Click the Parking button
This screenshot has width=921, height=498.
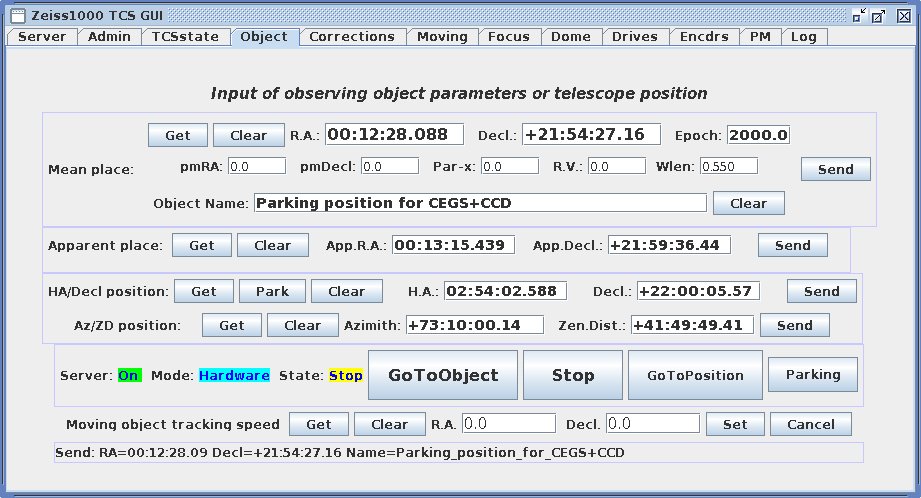click(813, 375)
